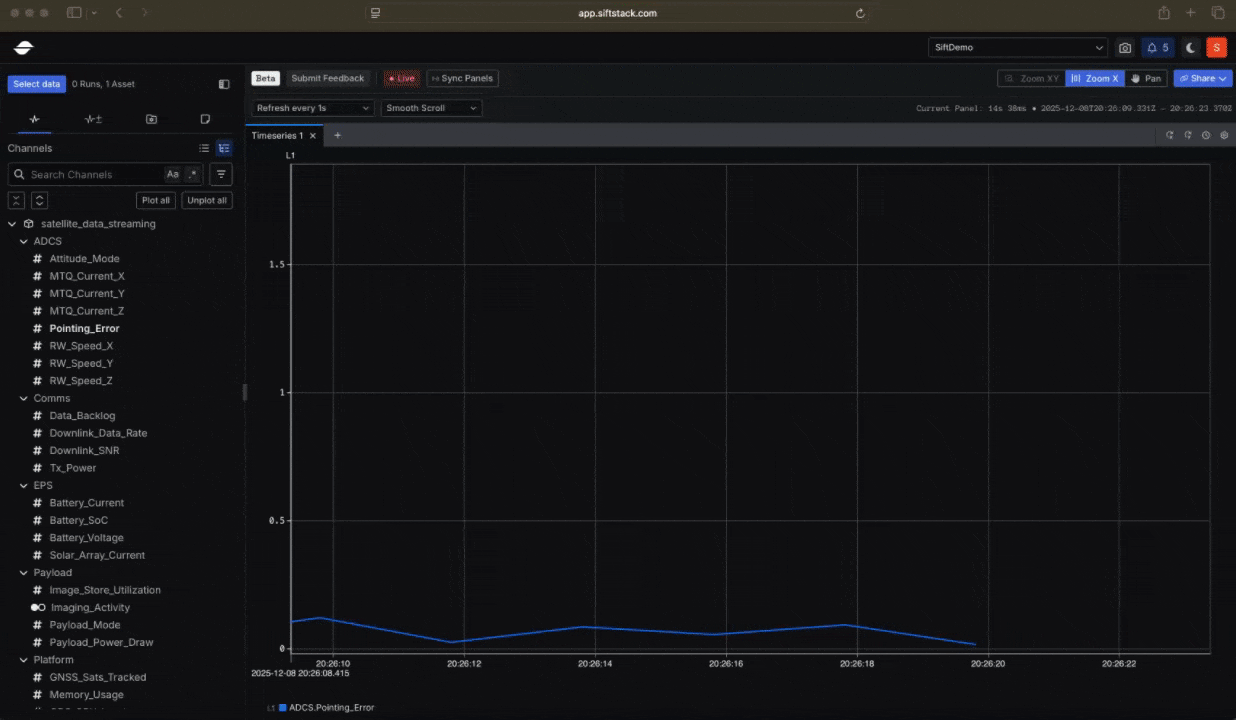Open the Refresh every 1s dropdown
1236x720 pixels.
pos(313,108)
